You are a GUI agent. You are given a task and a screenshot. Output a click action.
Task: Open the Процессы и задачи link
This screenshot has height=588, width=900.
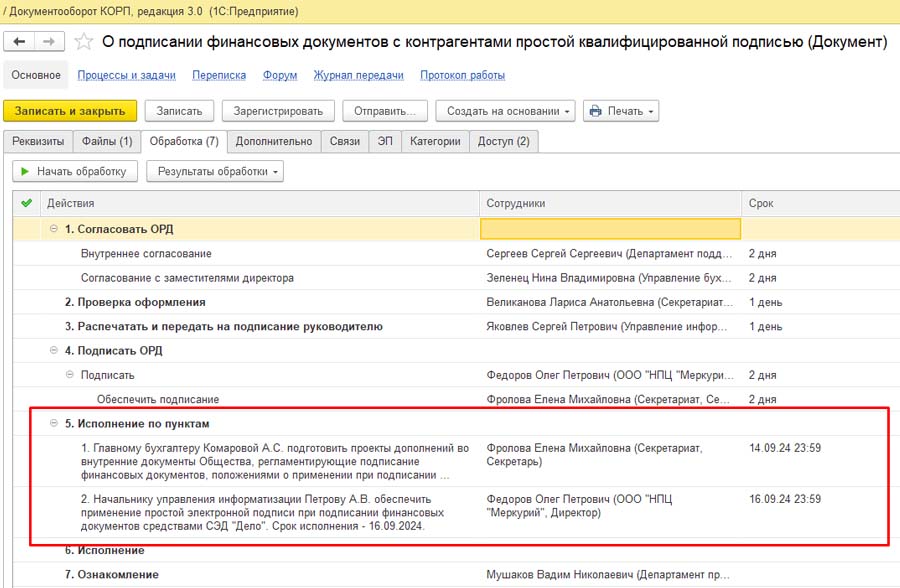point(126,75)
